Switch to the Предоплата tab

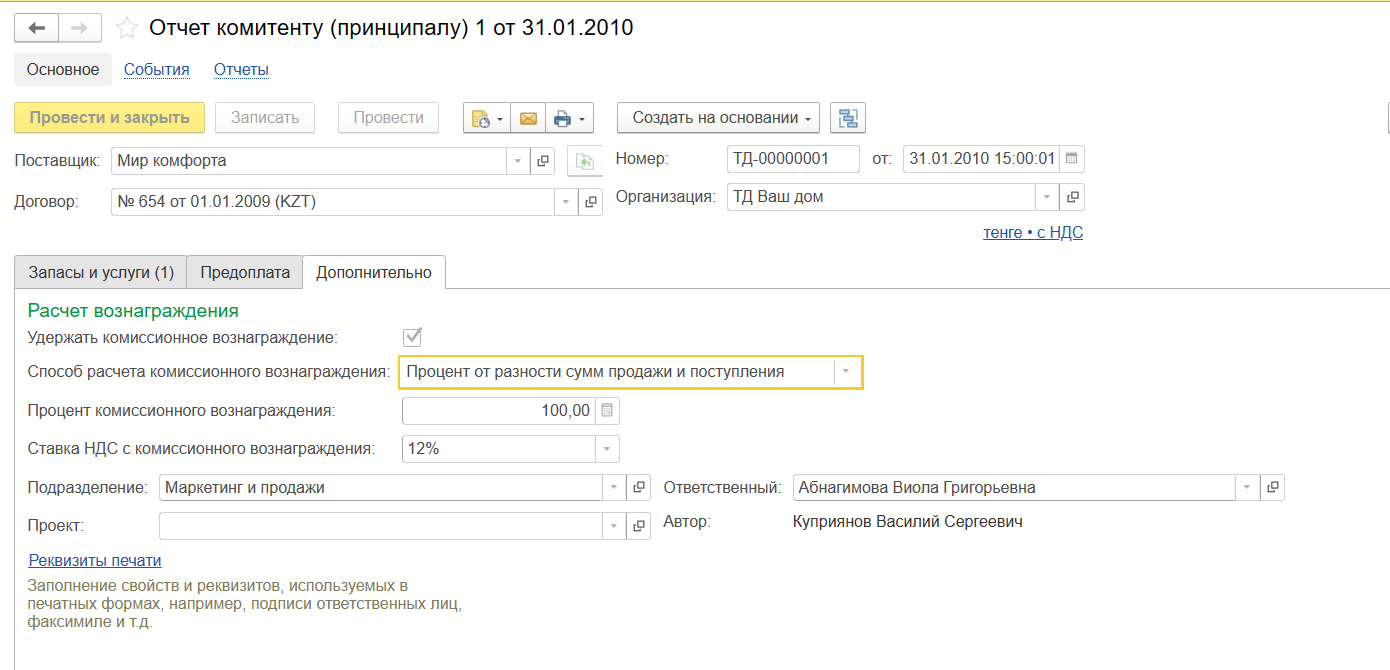(245, 272)
